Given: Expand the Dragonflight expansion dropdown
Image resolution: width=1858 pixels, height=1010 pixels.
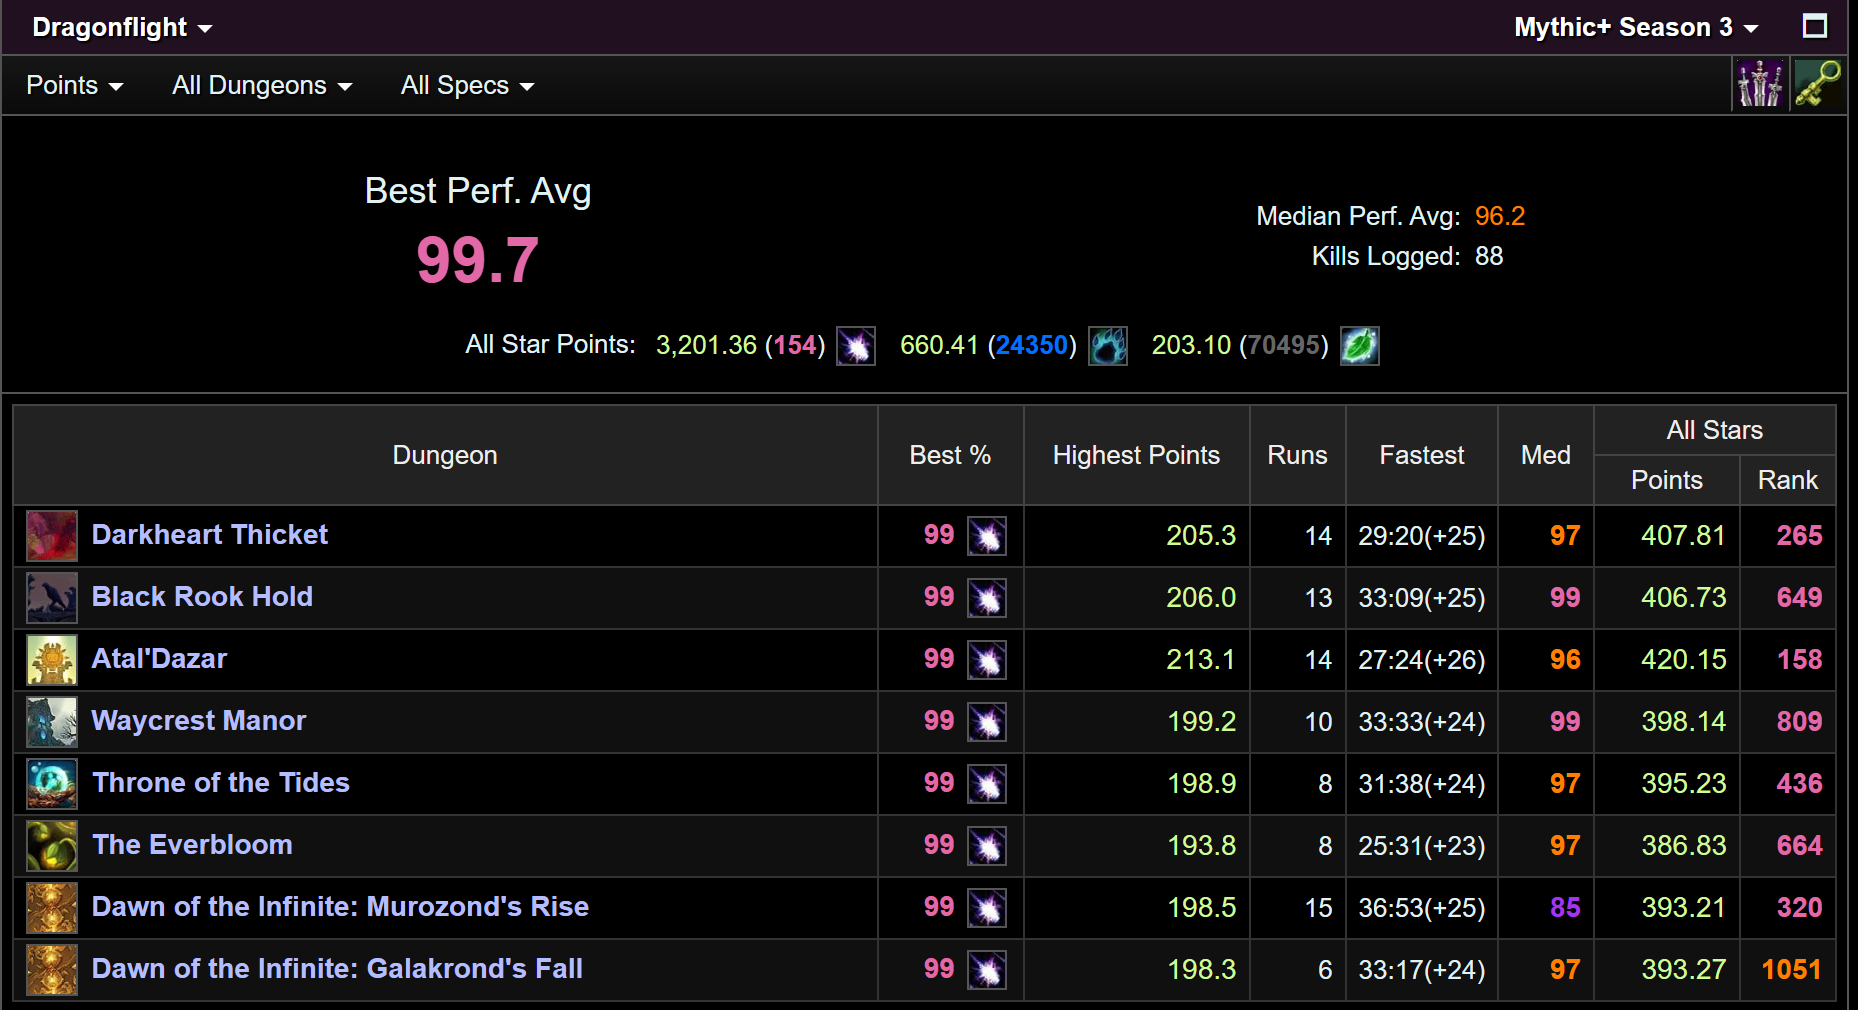Looking at the screenshot, I should [122, 27].
